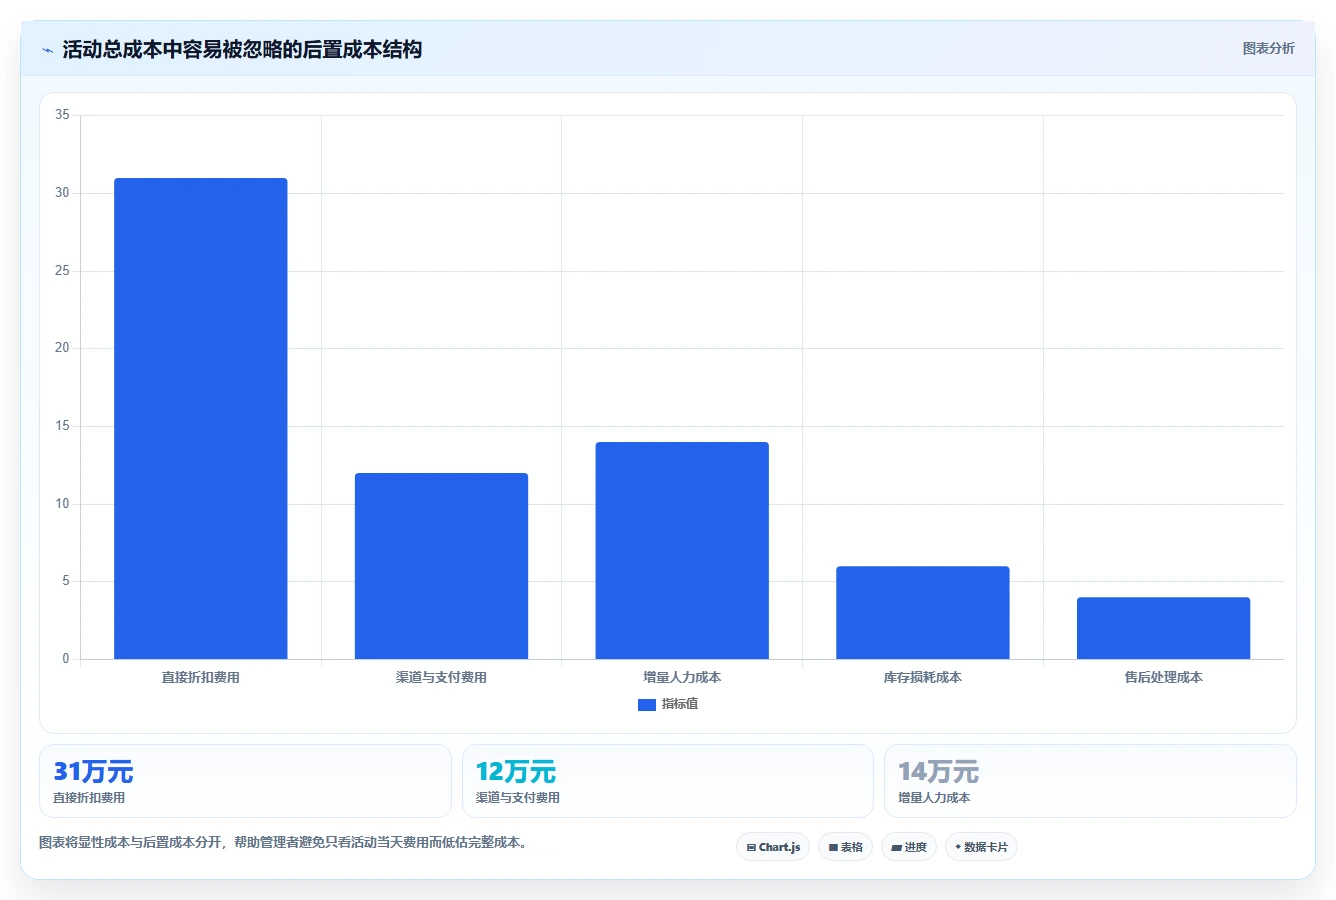Click the chart title 活动总成本中容易被忽略的后置成本结构
1336x900 pixels.
(x=242, y=49)
